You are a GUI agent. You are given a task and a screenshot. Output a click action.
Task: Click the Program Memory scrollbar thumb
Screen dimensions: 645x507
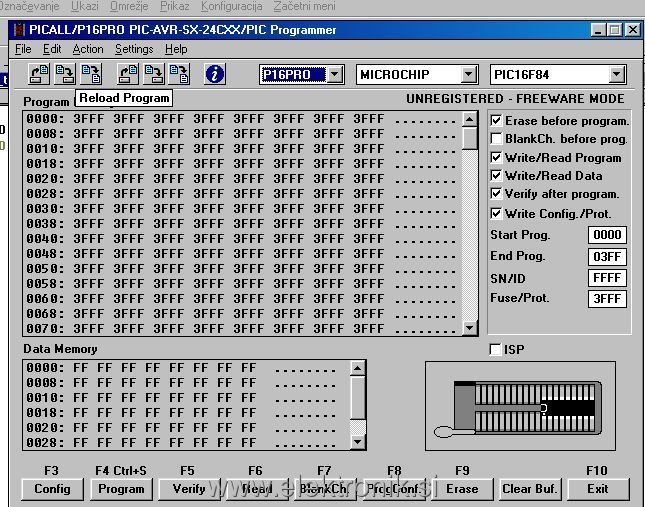click(x=469, y=138)
